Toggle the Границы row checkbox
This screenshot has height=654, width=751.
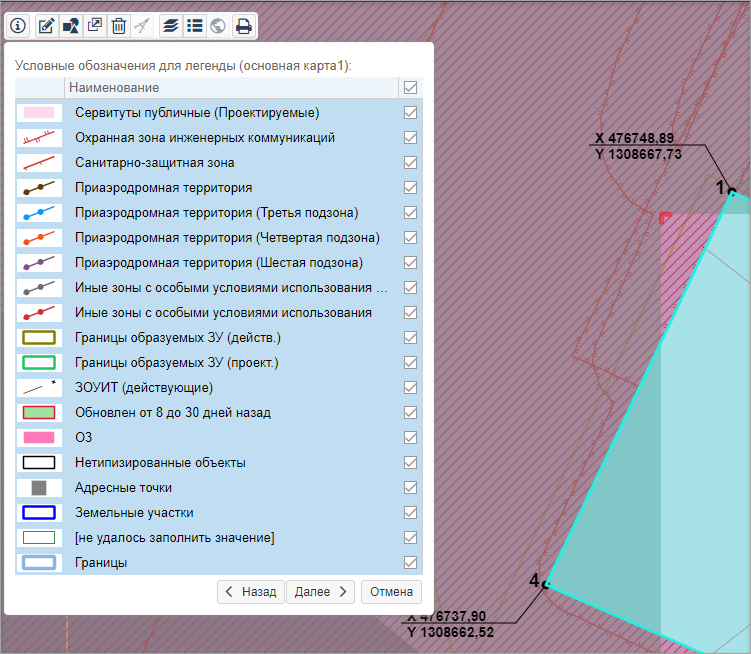[410, 562]
